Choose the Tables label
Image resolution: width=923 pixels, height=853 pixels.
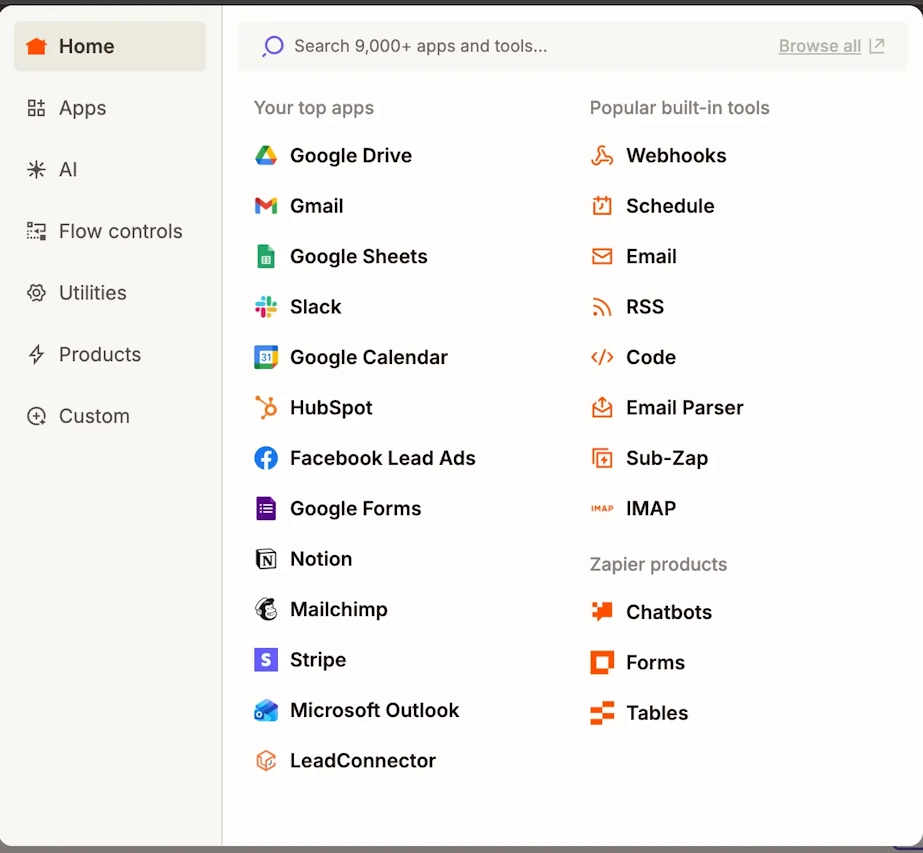tap(657, 713)
